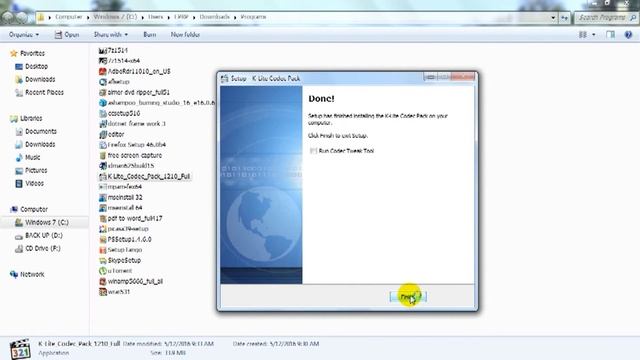Open Downloads under Libraries
This screenshot has height=360, width=640.
[40, 144]
